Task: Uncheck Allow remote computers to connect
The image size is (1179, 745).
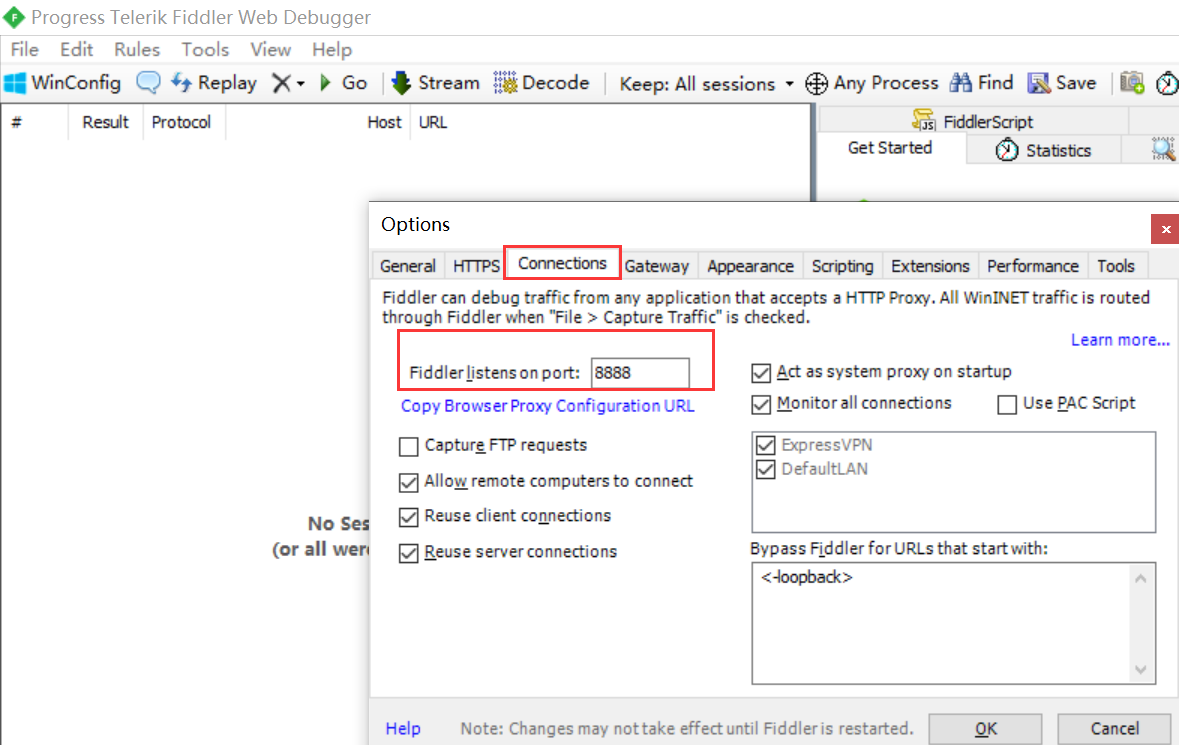Action: point(408,482)
